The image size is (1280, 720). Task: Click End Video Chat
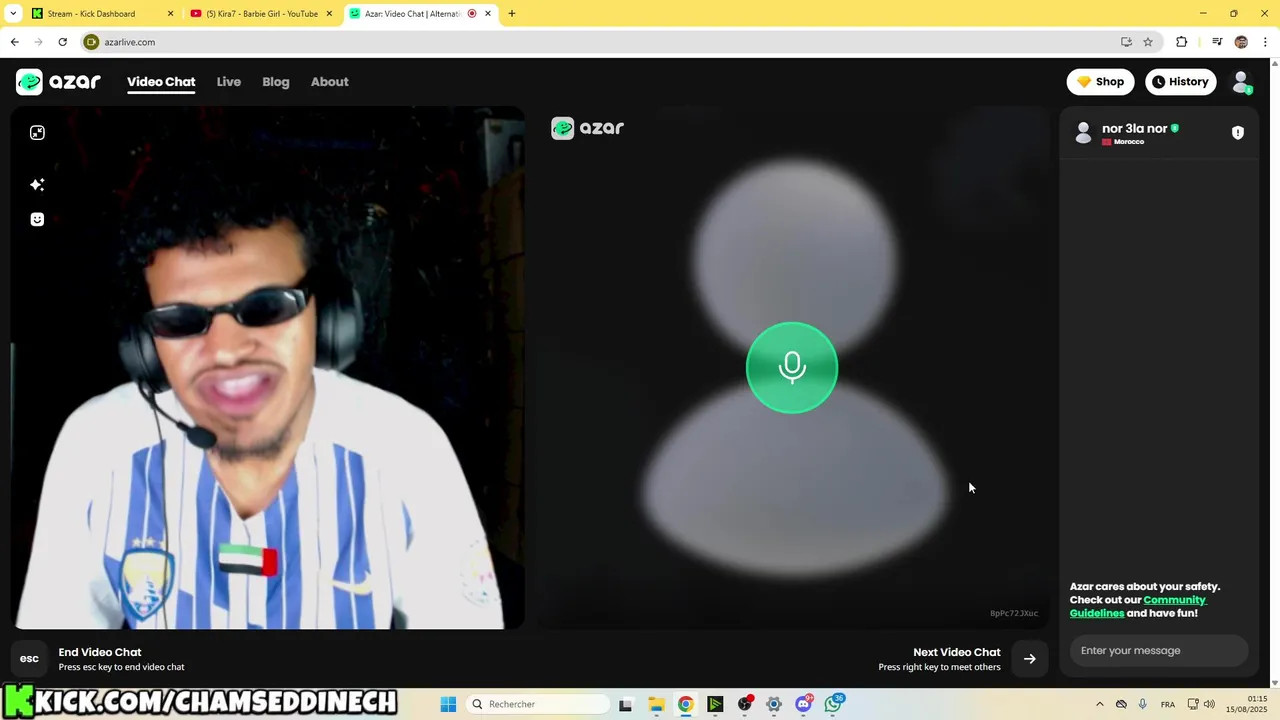[100, 652]
